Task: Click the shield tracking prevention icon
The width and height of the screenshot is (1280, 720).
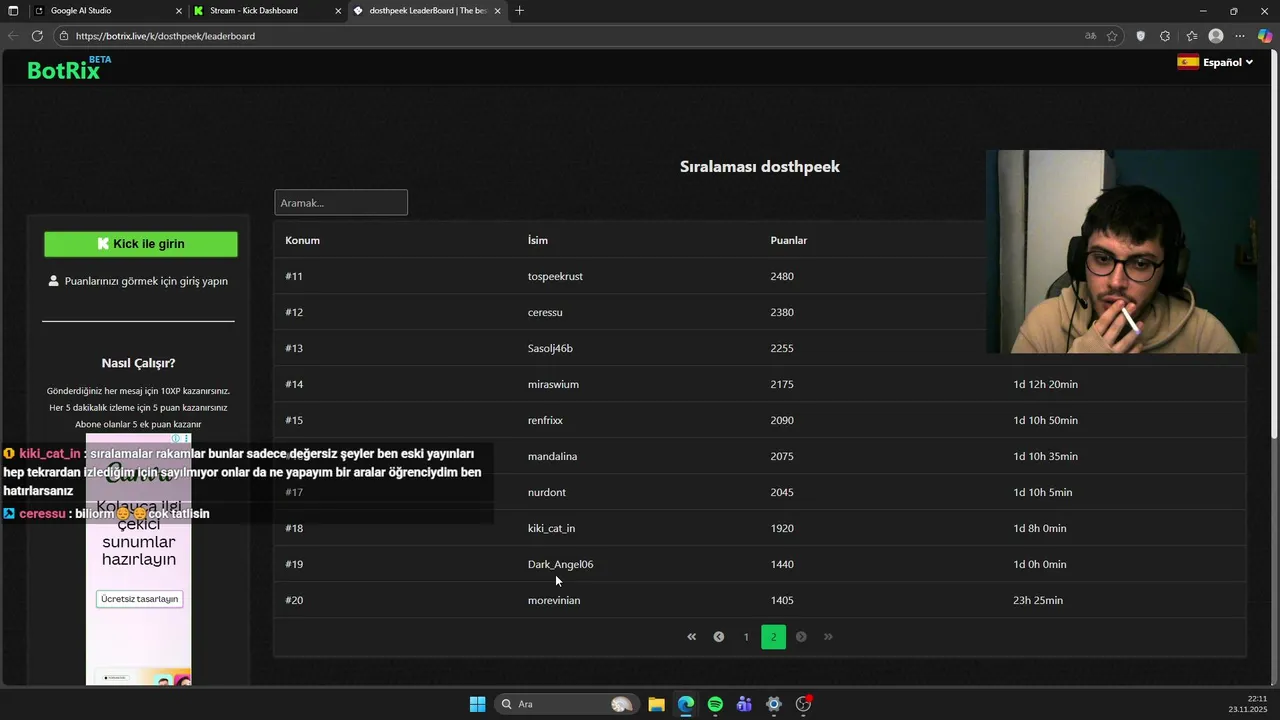Action: [1140, 36]
